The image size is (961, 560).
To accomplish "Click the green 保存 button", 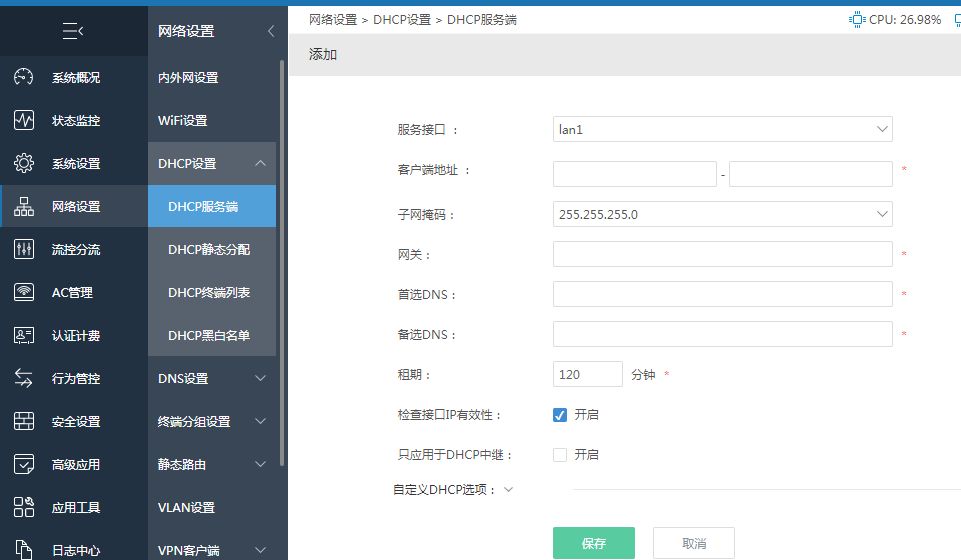I will [594, 543].
